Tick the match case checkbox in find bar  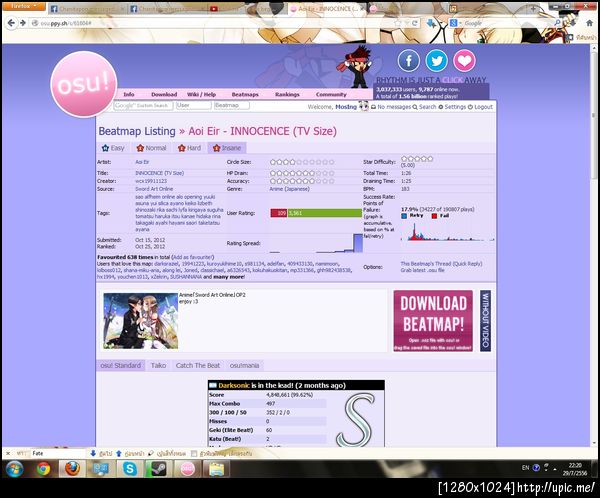[194, 454]
